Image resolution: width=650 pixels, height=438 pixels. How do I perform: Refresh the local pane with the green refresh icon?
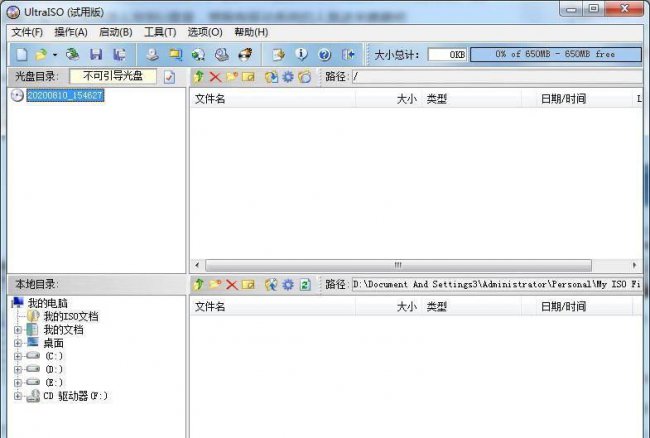(305, 284)
